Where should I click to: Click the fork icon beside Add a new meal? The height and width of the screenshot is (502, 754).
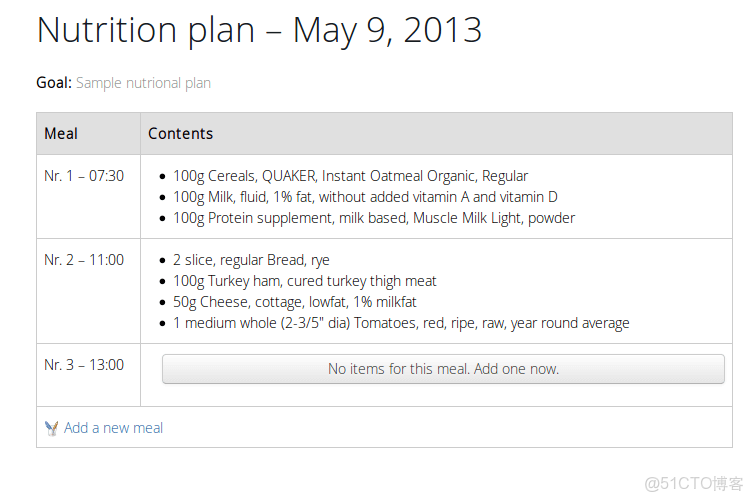pyautogui.click(x=51, y=428)
